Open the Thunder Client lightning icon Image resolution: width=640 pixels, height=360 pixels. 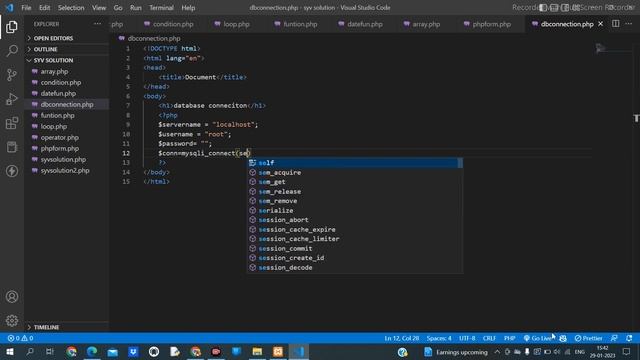[12, 171]
